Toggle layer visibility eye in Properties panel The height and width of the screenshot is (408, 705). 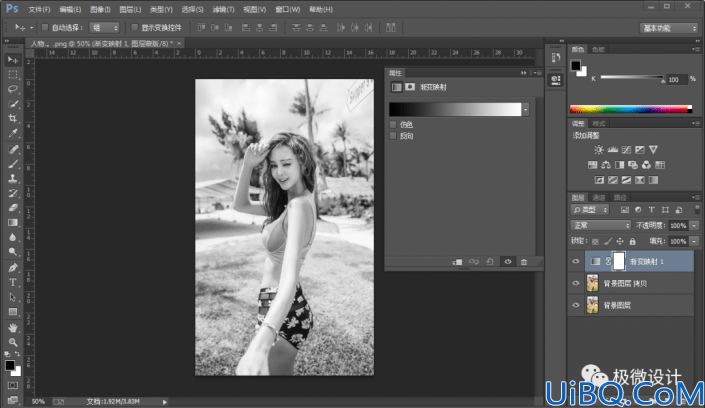coord(508,262)
